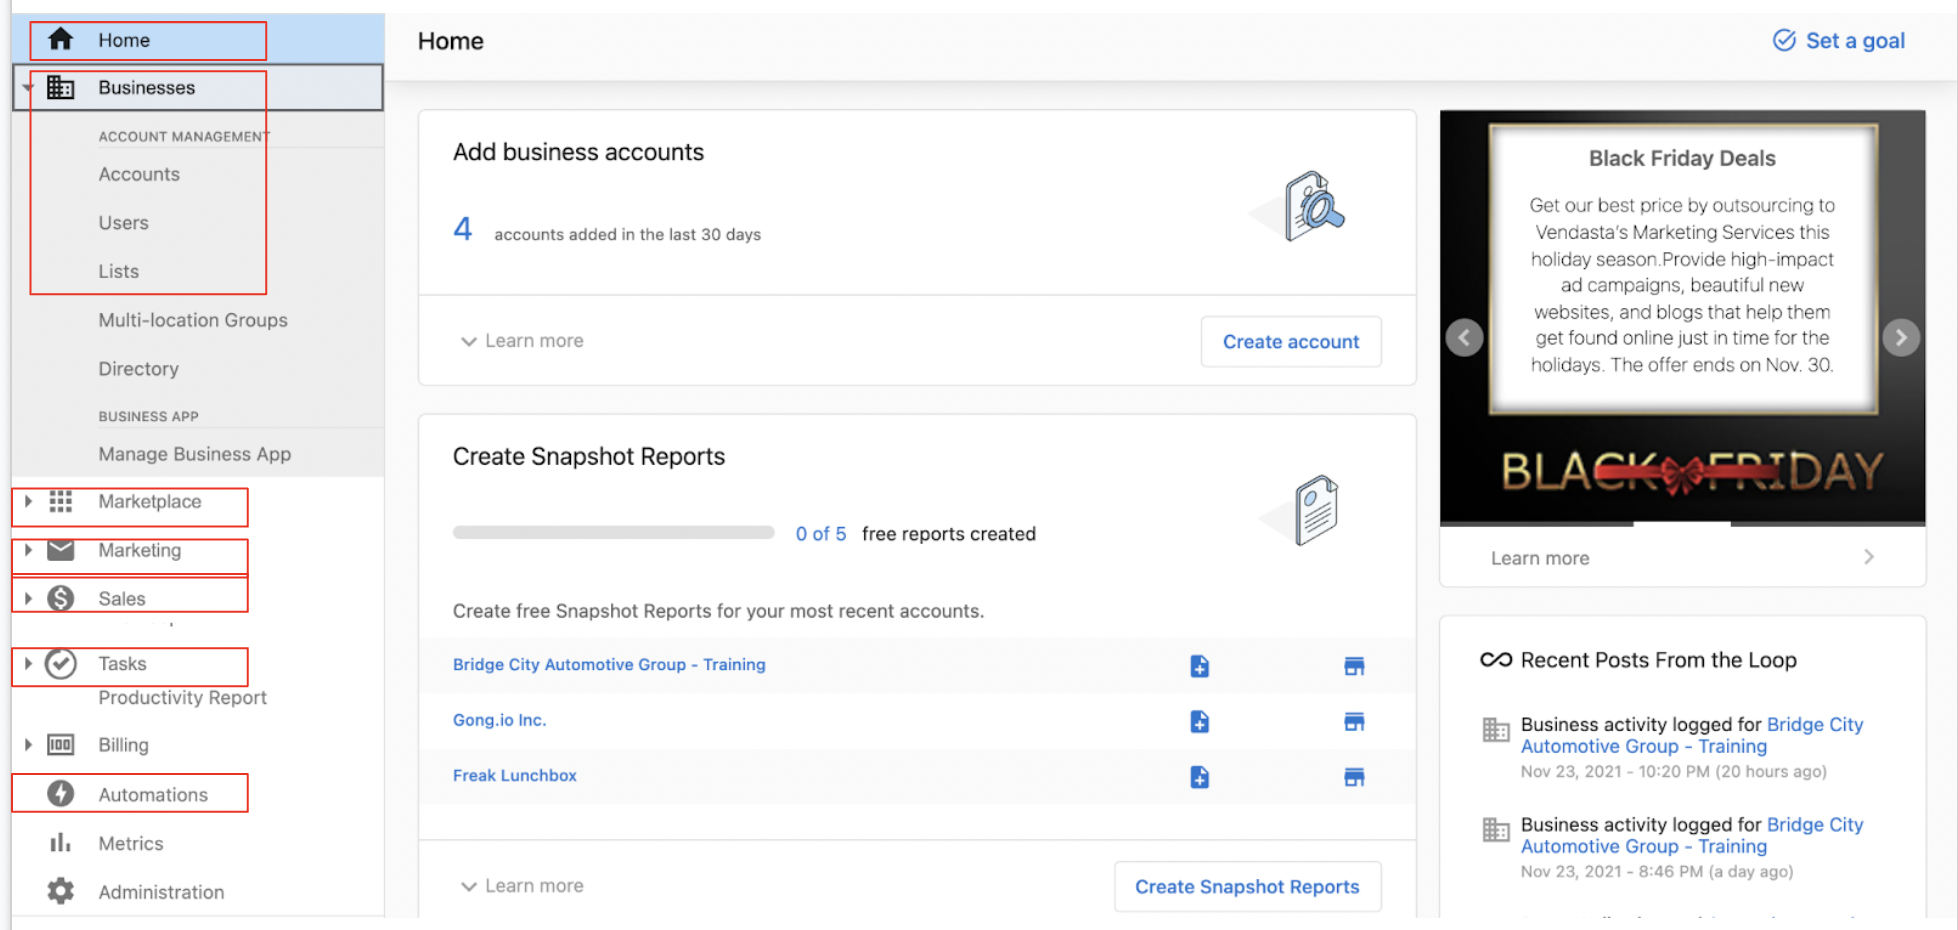Expand Learn more under Add business accounts
Viewport: 1958px width, 930px height.
(x=521, y=341)
